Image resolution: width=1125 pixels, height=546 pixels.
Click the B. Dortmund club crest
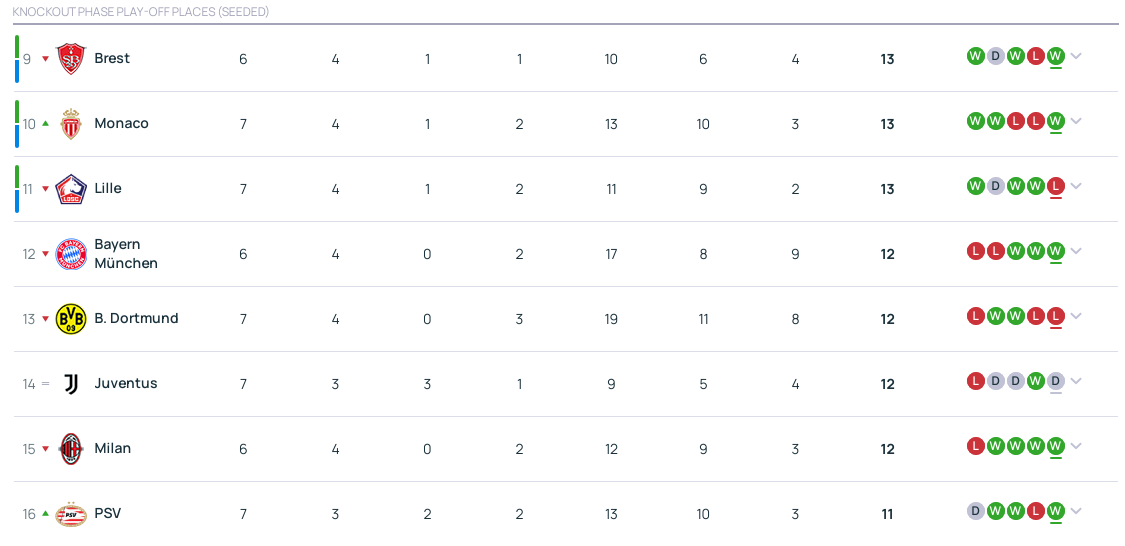(71, 319)
